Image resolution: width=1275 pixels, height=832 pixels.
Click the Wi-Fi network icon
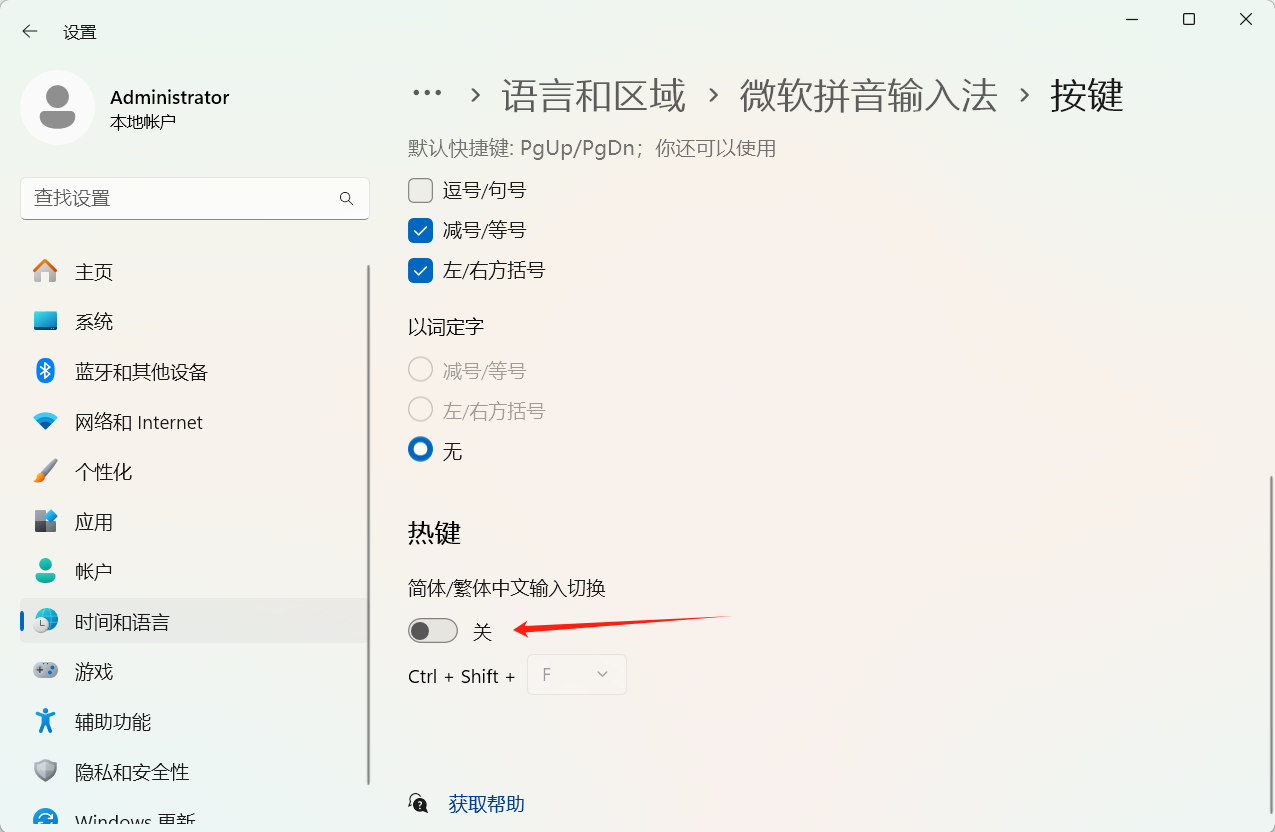tap(45, 422)
